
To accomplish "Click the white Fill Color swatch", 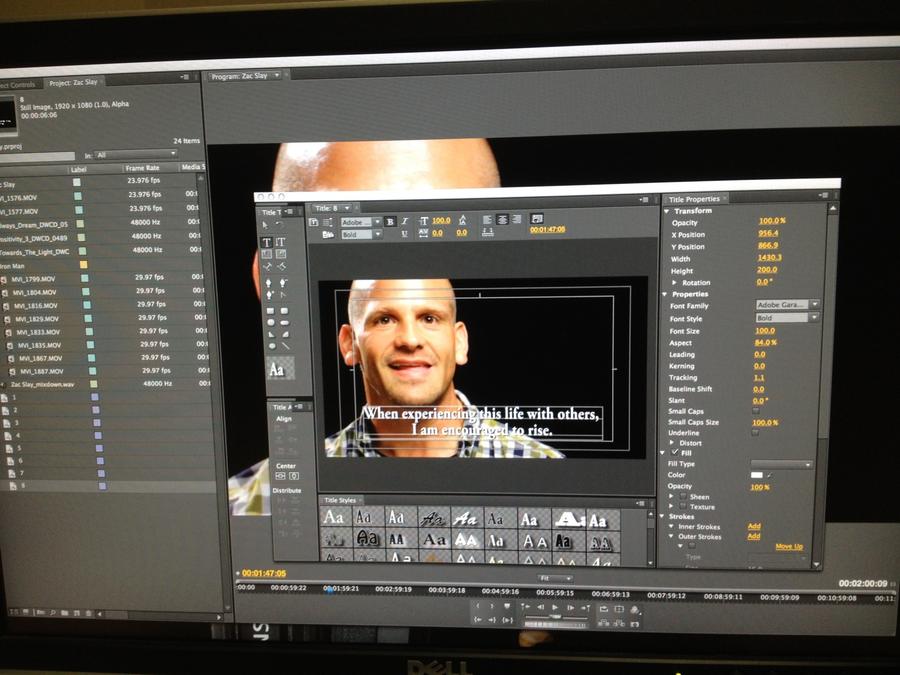I will click(757, 475).
